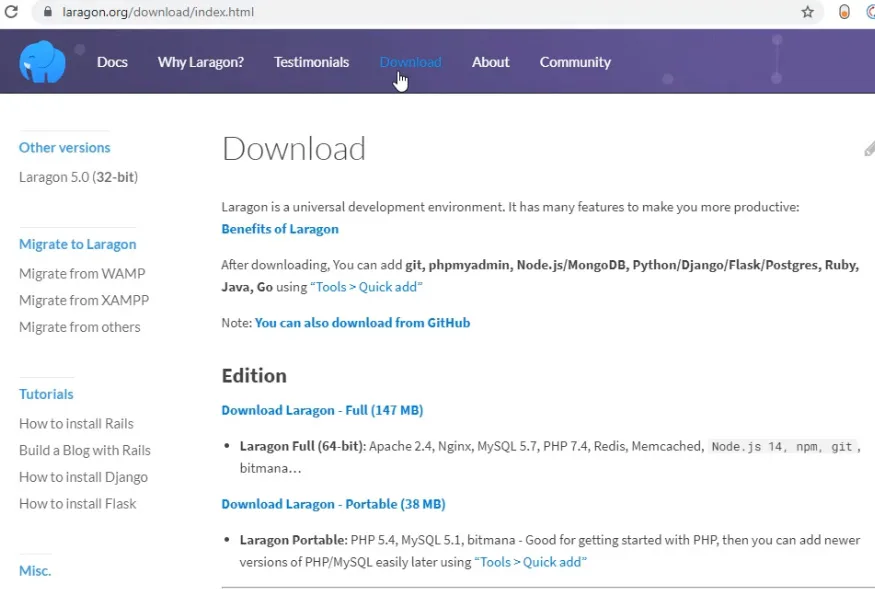
Task: Click Download Laragon - Full (147 MB)
Action: tap(322, 410)
